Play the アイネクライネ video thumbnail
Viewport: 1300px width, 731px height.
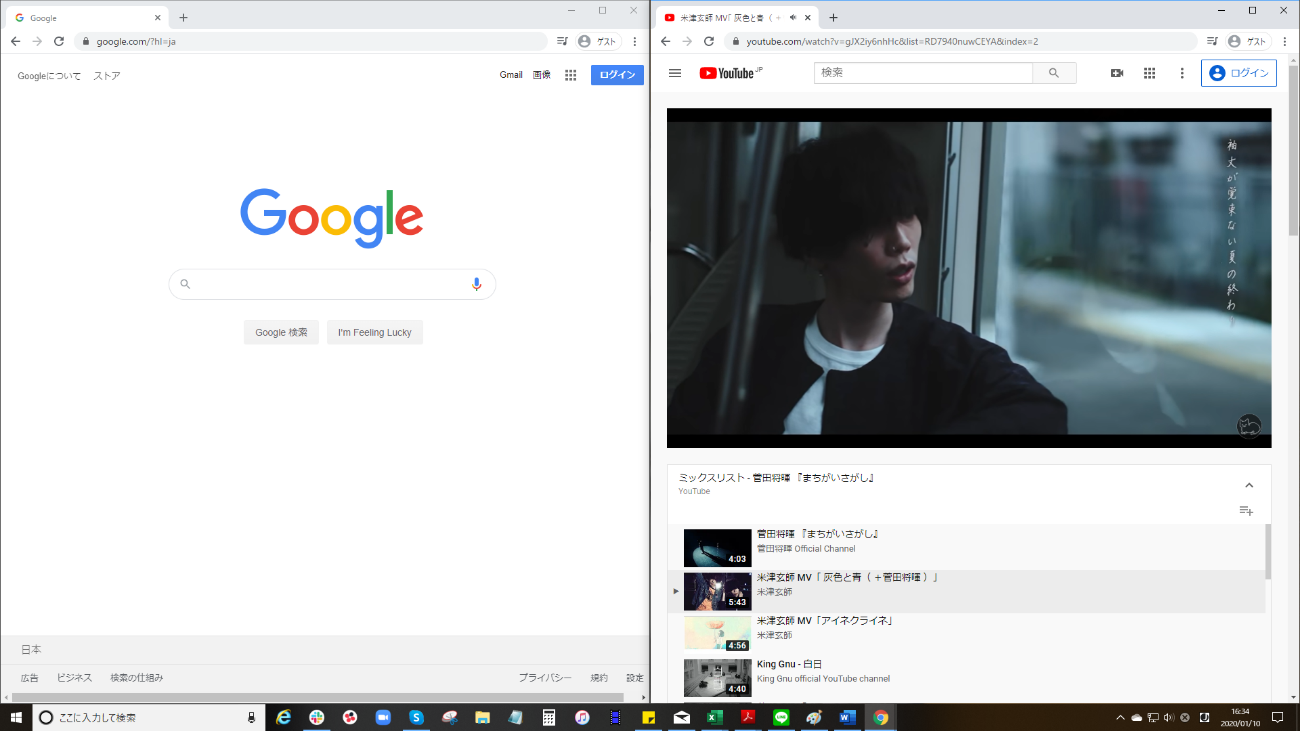tap(717, 634)
